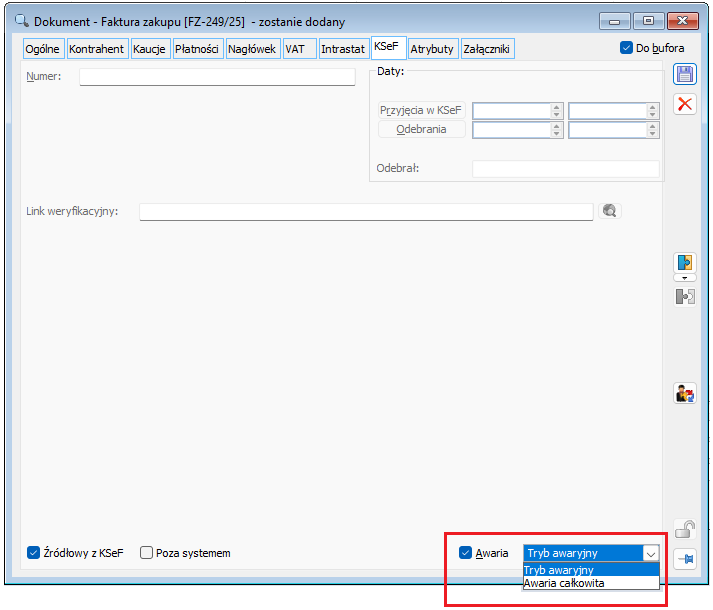
Task: Click the Odebrania button
Action: tap(422, 129)
